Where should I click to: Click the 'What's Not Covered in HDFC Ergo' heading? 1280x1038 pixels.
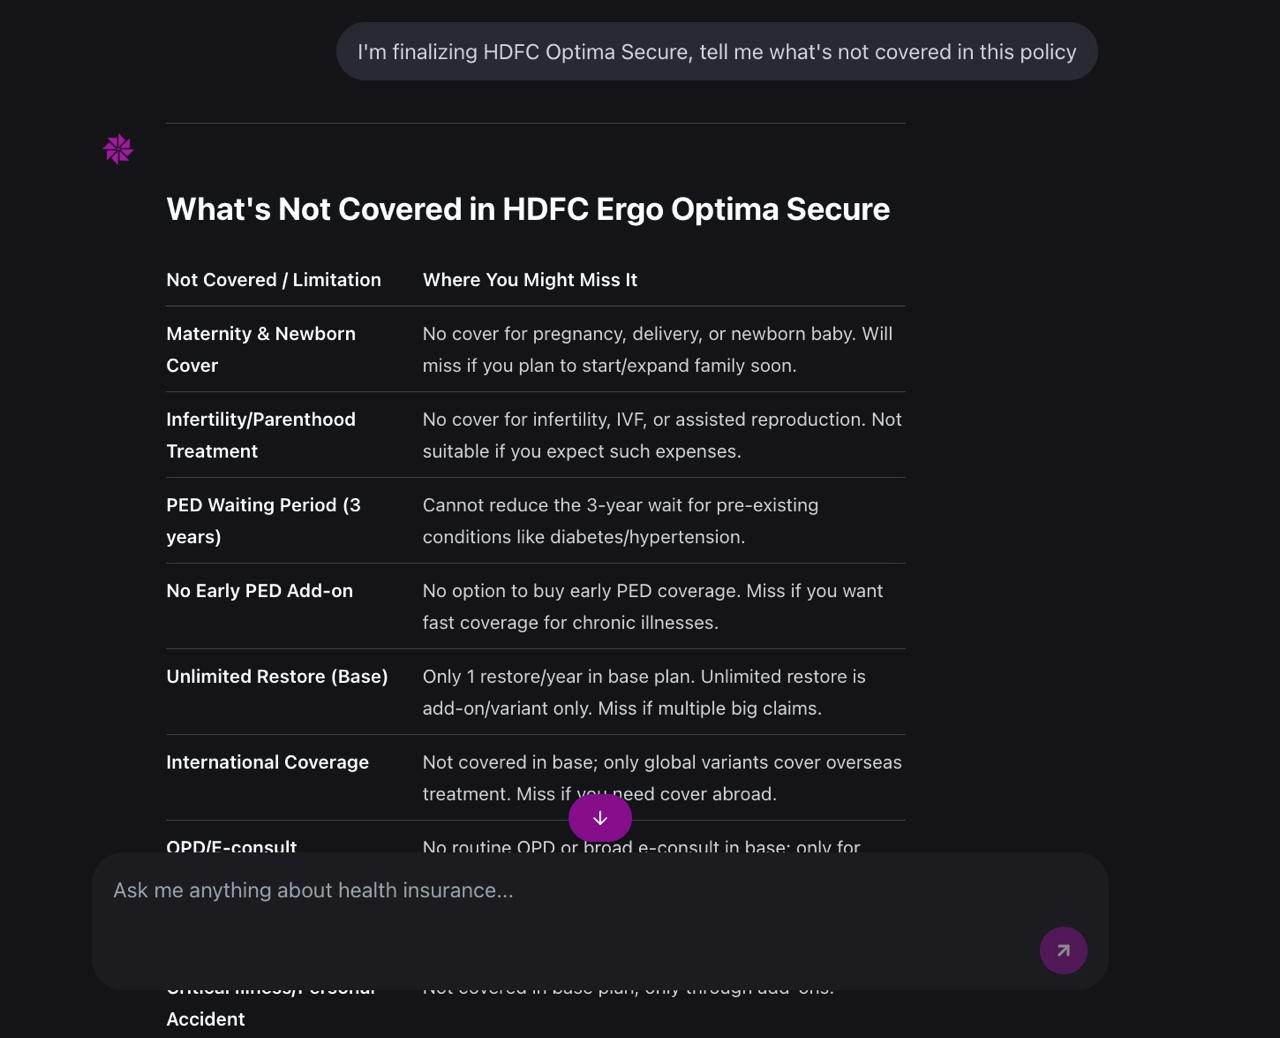coord(528,209)
